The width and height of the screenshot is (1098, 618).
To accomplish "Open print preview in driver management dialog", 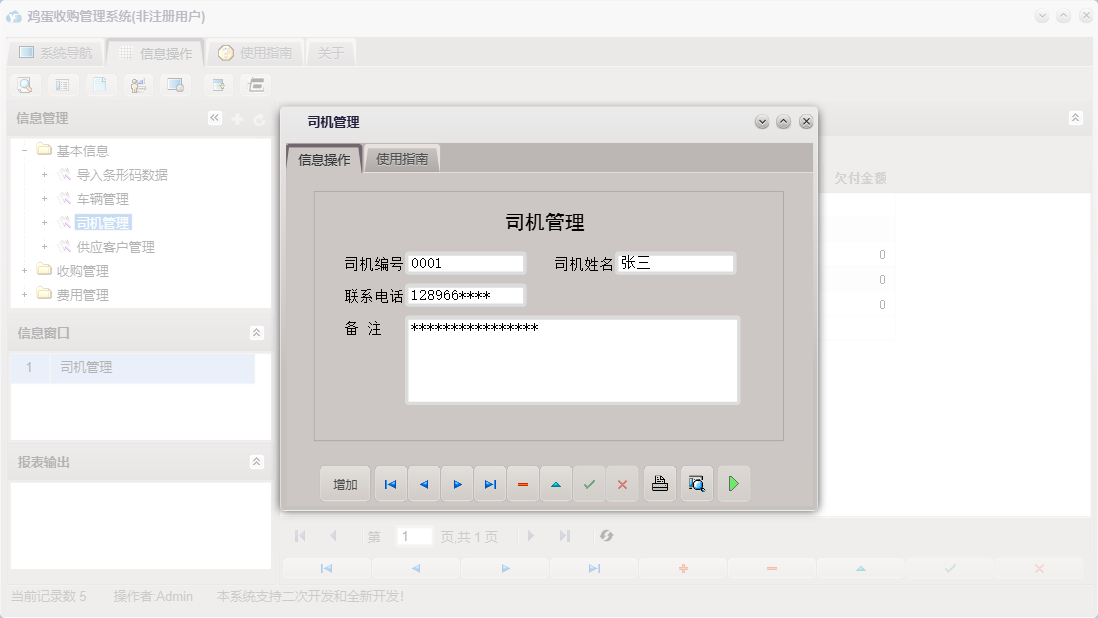I will point(696,483).
